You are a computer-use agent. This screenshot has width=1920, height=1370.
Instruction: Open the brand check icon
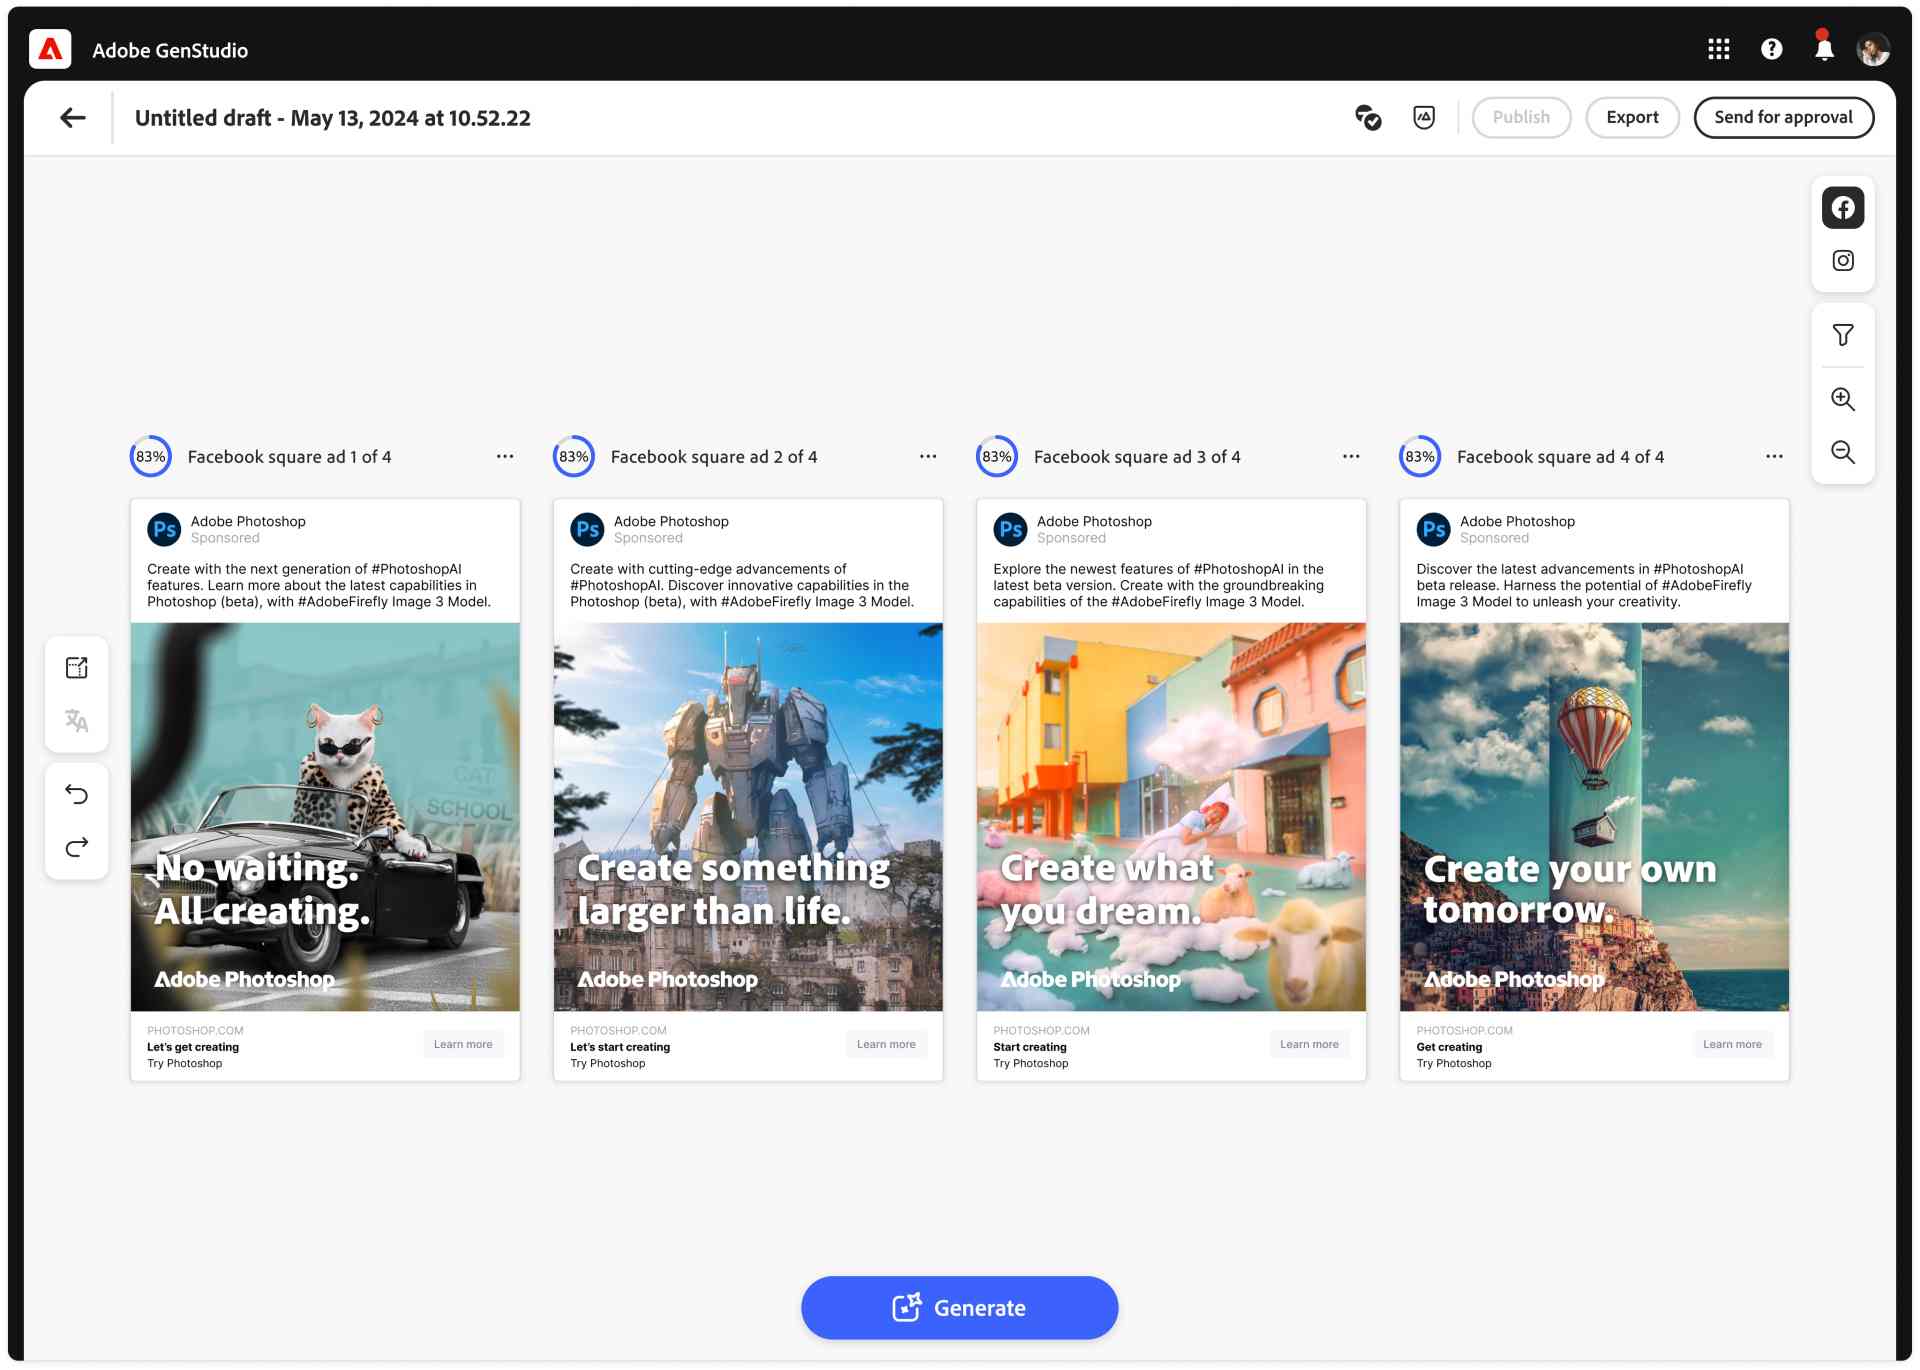click(1368, 118)
